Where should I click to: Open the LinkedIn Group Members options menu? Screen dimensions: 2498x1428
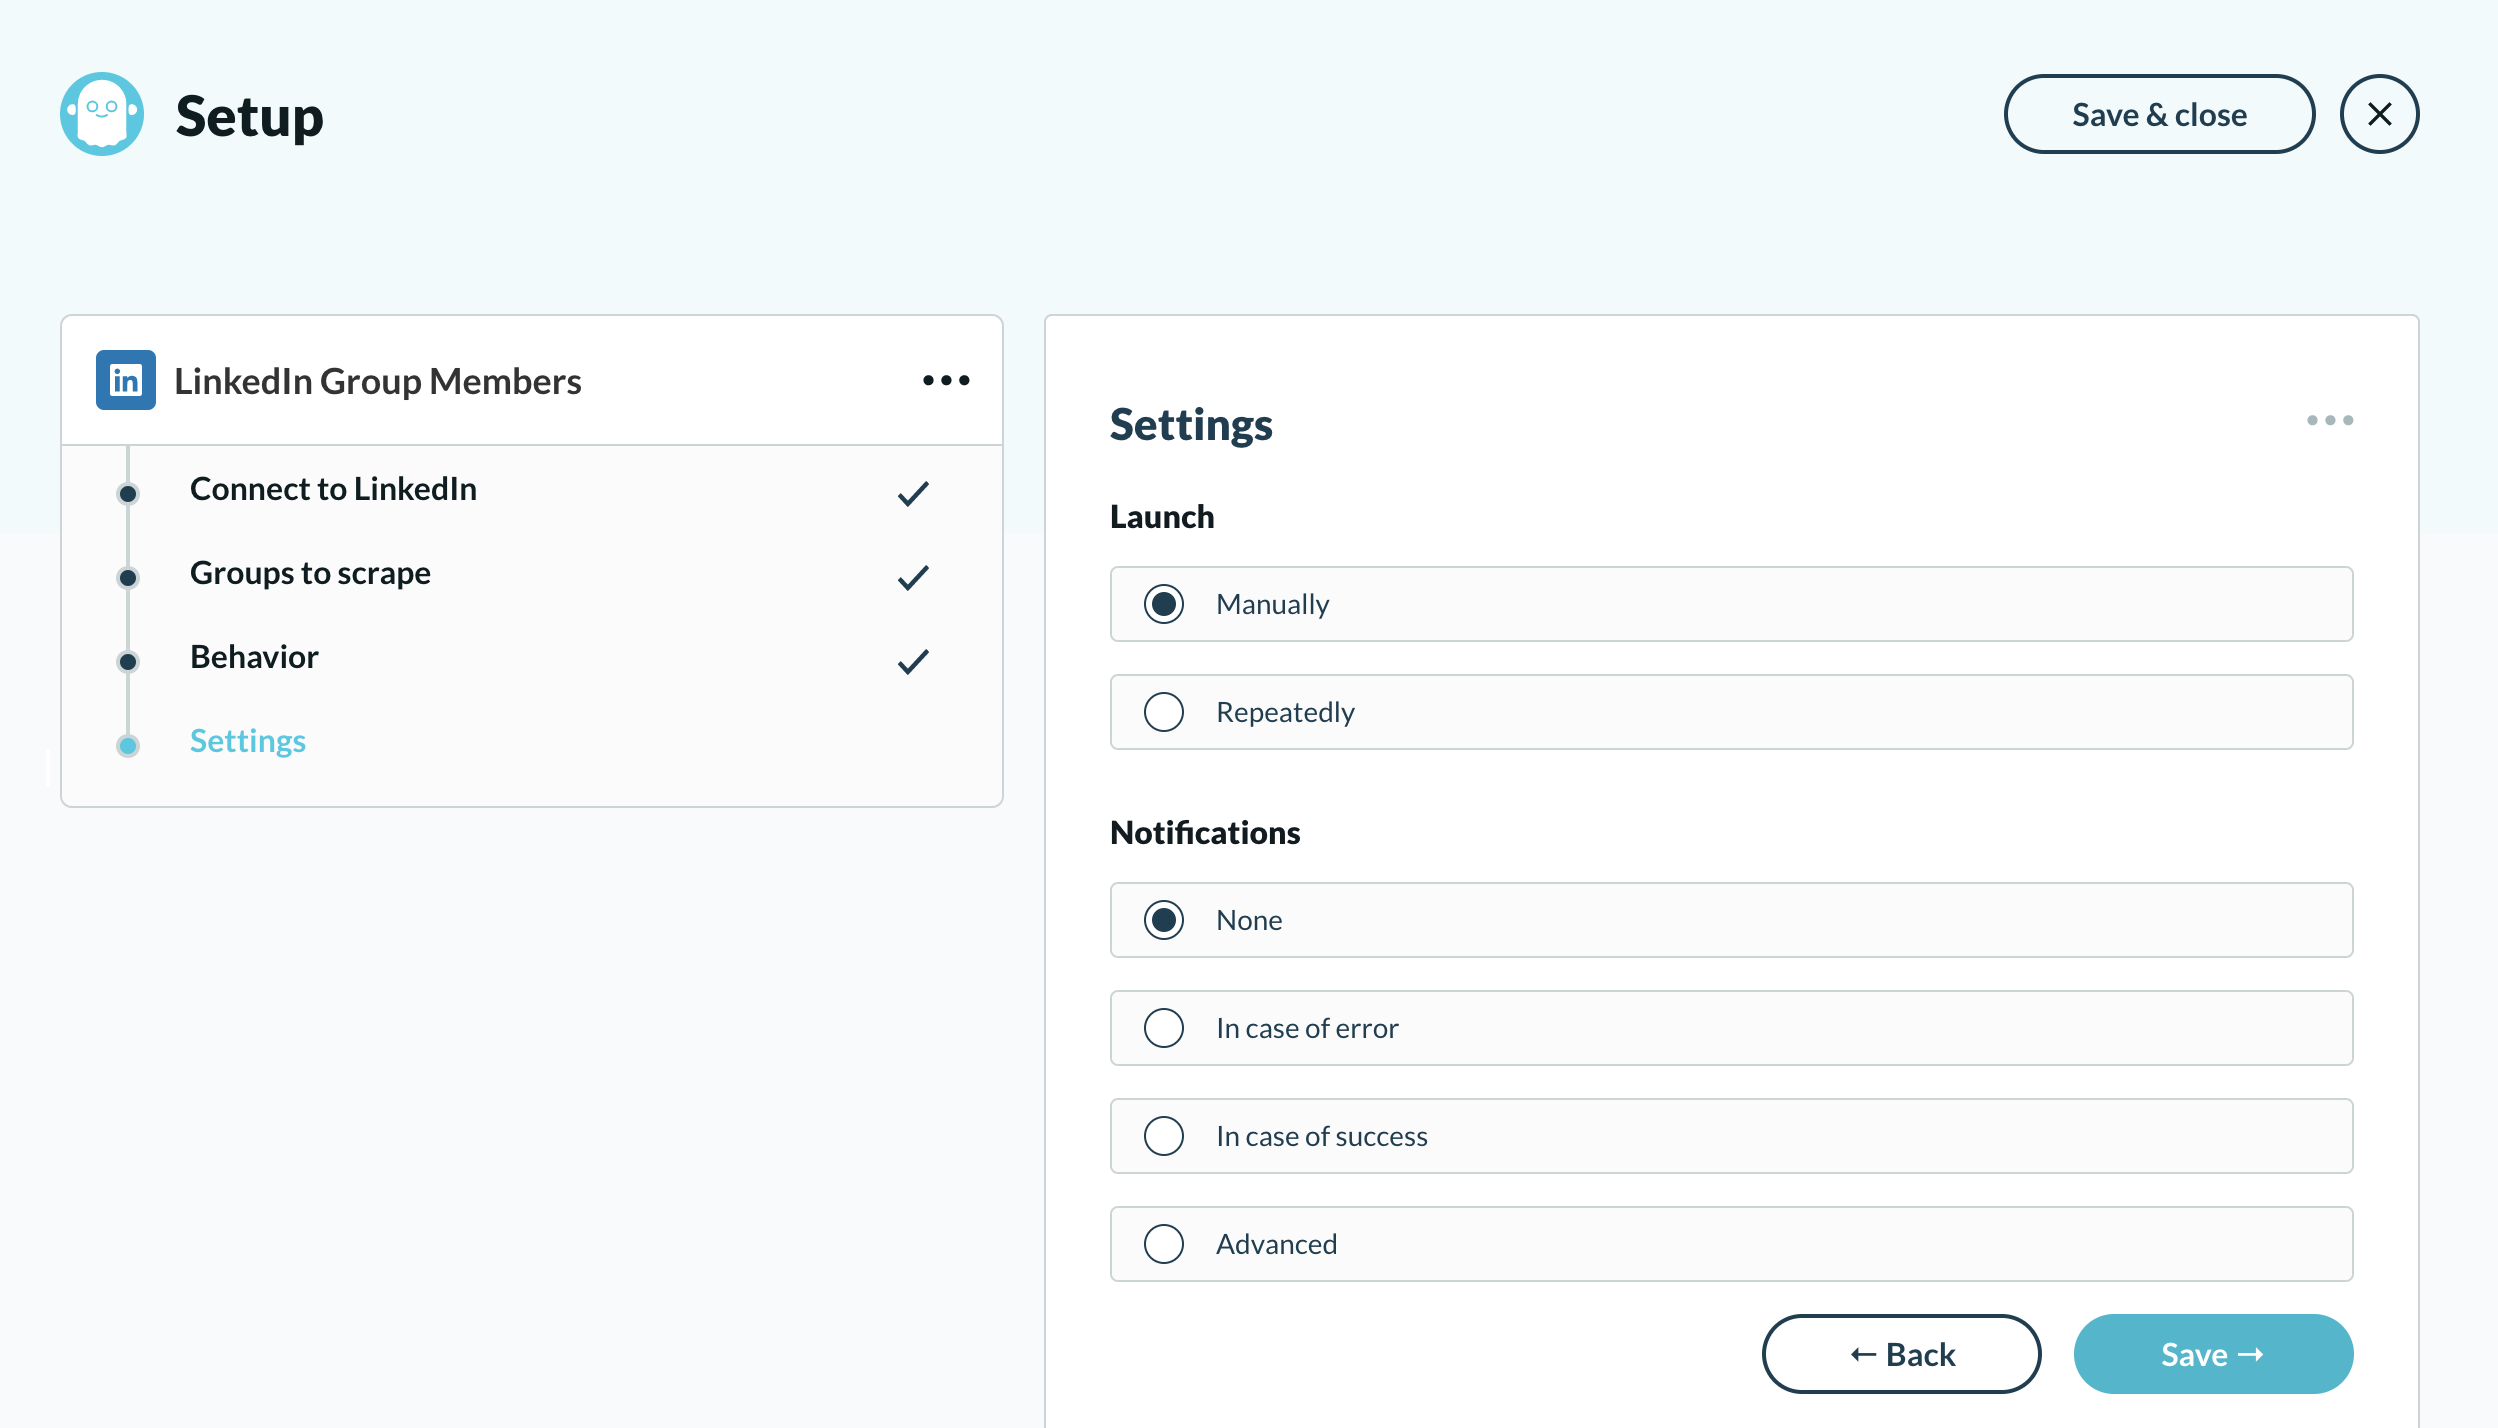coord(946,380)
